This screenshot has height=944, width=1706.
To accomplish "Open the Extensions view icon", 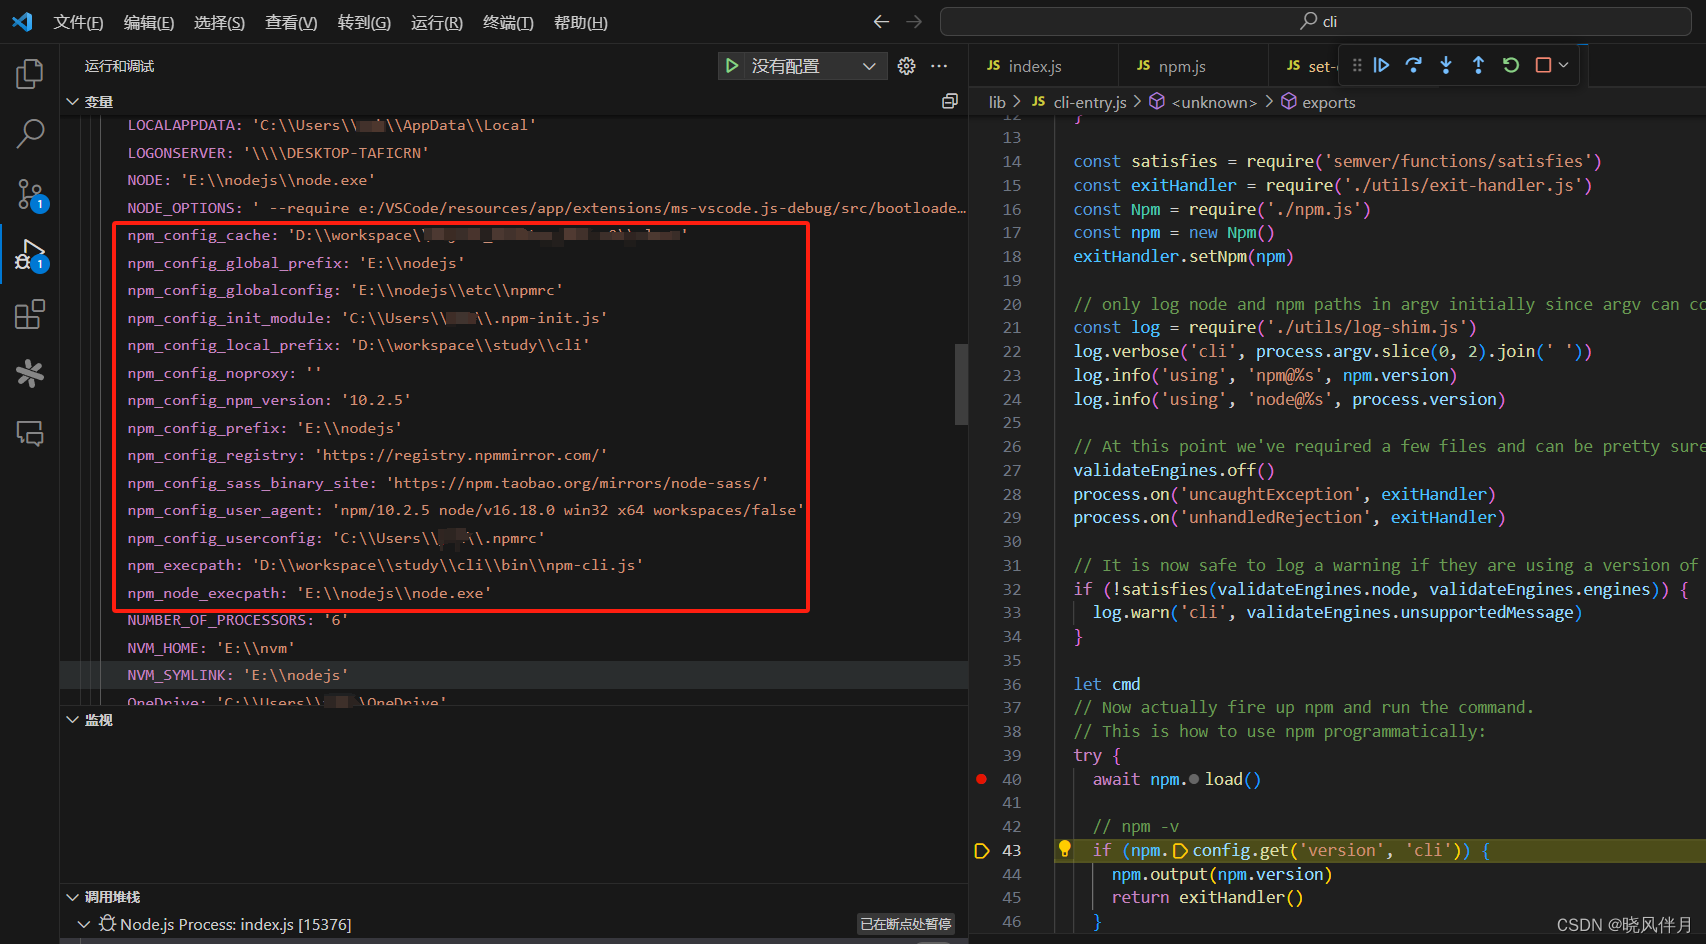I will pos(30,315).
